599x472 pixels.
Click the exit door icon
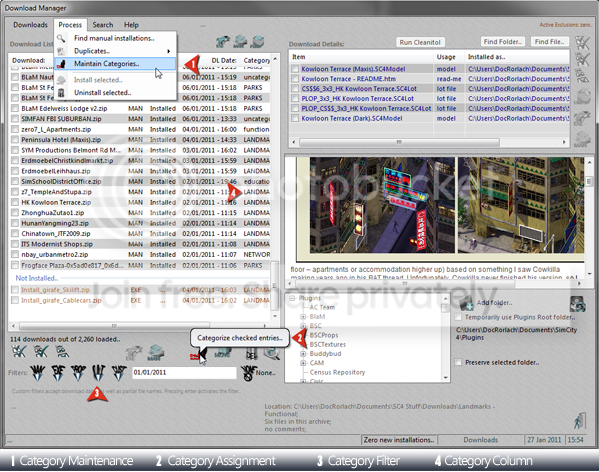pyautogui.click(x=580, y=421)
